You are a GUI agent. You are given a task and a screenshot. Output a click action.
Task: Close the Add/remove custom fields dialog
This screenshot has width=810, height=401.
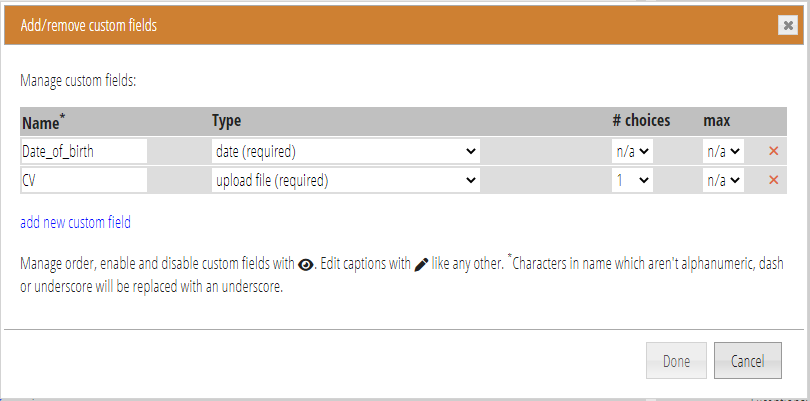coord(788,25)
